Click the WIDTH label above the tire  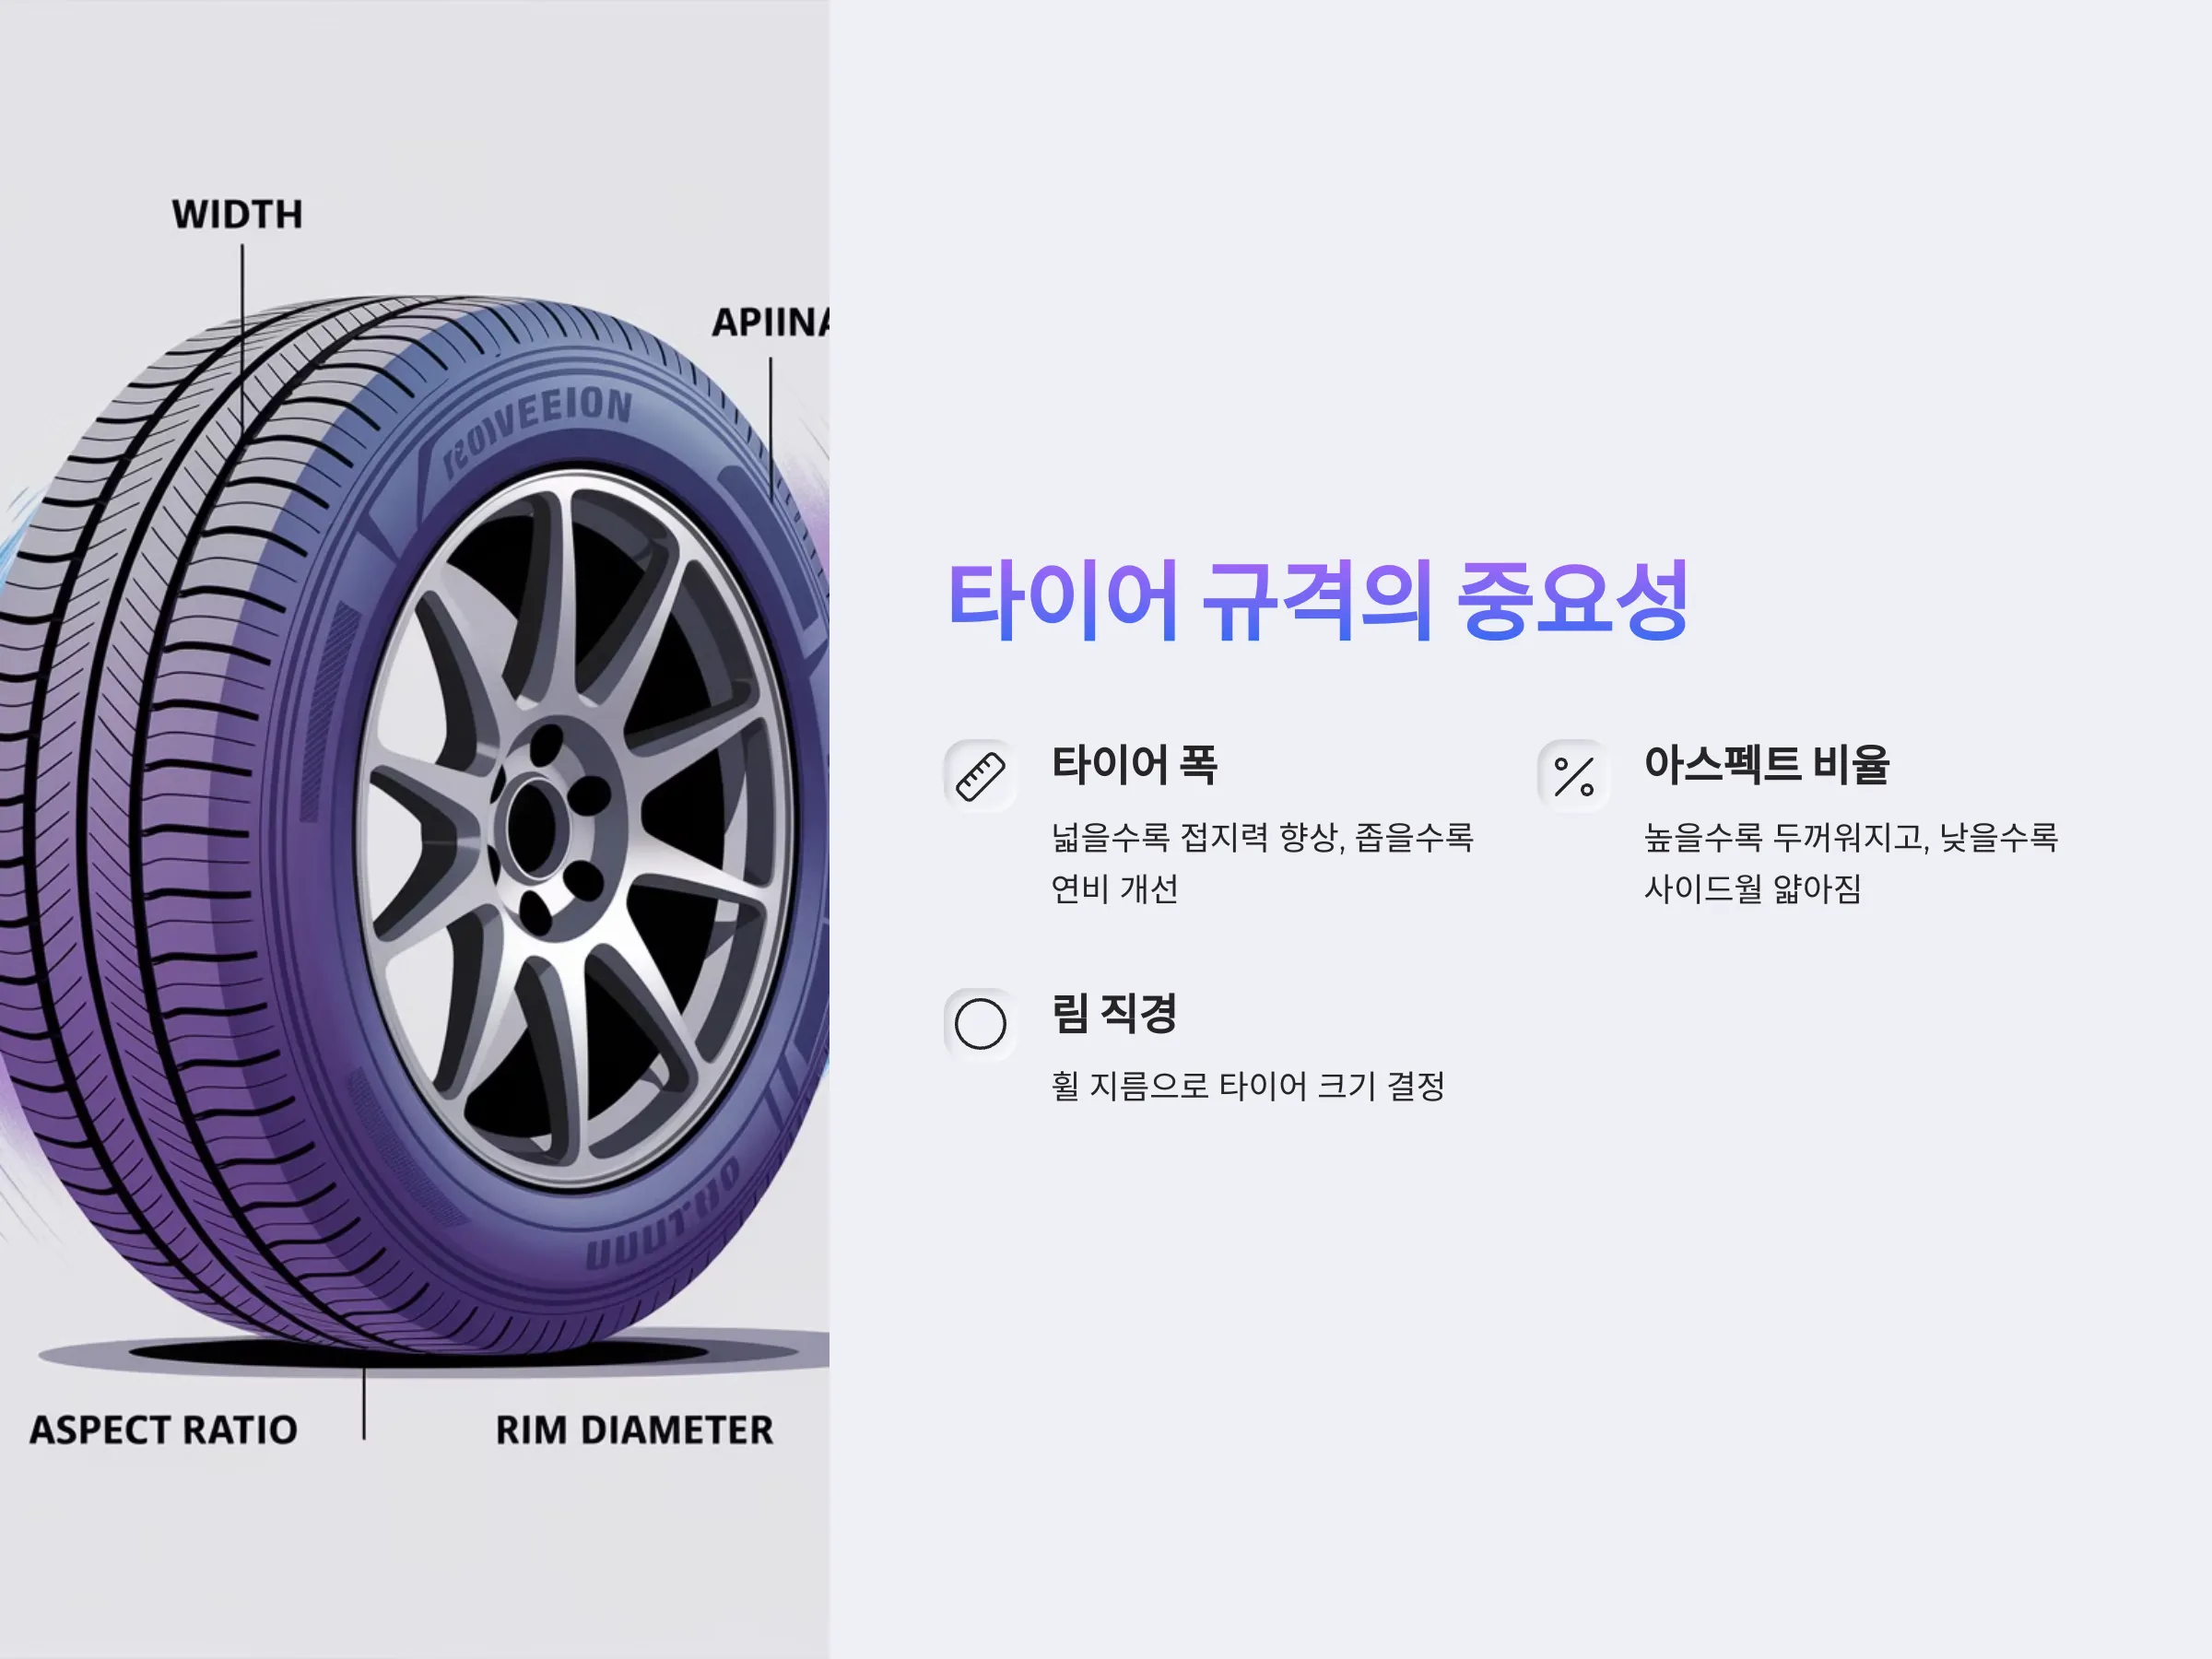point(237,215)
